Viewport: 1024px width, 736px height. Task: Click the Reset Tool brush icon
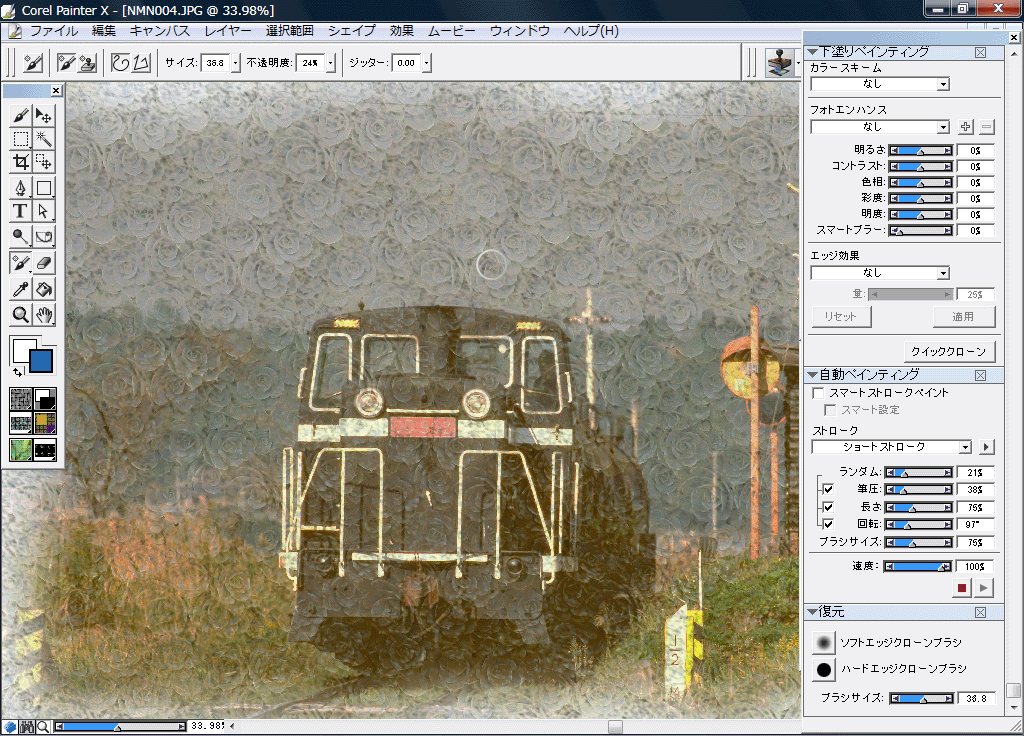point(33,63)
